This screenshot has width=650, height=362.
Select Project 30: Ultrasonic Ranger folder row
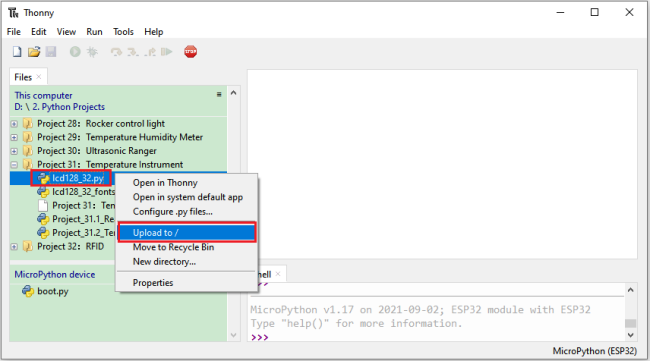pos(97,151)
